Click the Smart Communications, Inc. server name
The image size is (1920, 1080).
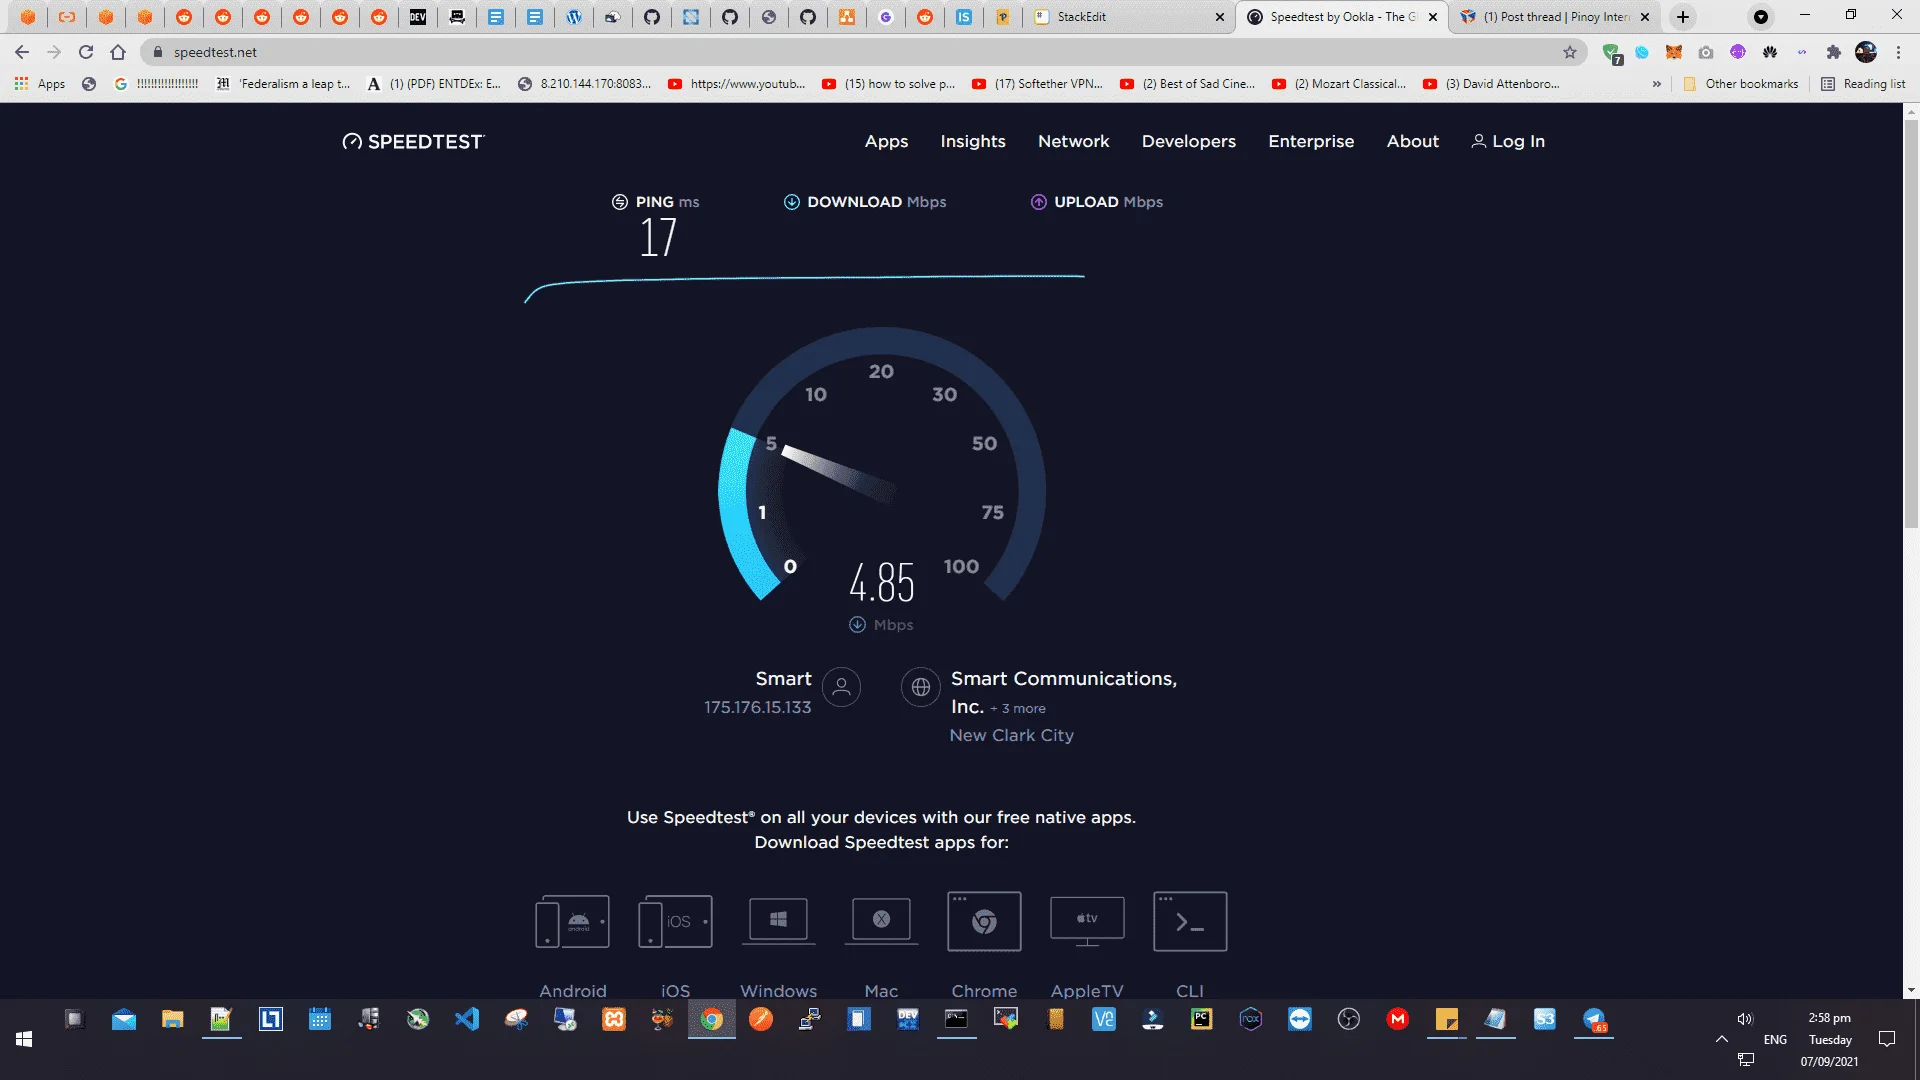[1063, 692]
